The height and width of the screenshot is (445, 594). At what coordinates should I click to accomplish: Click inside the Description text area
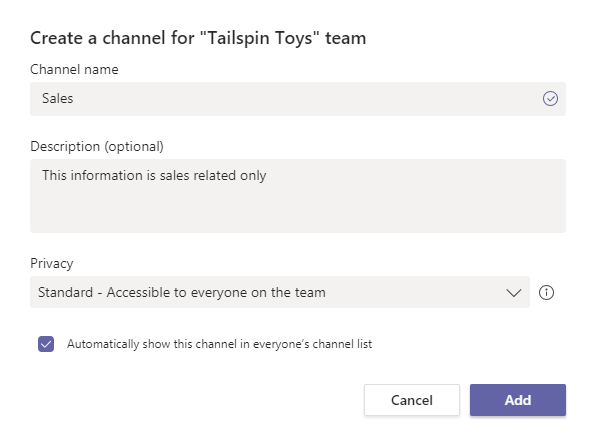coord(298,196)
